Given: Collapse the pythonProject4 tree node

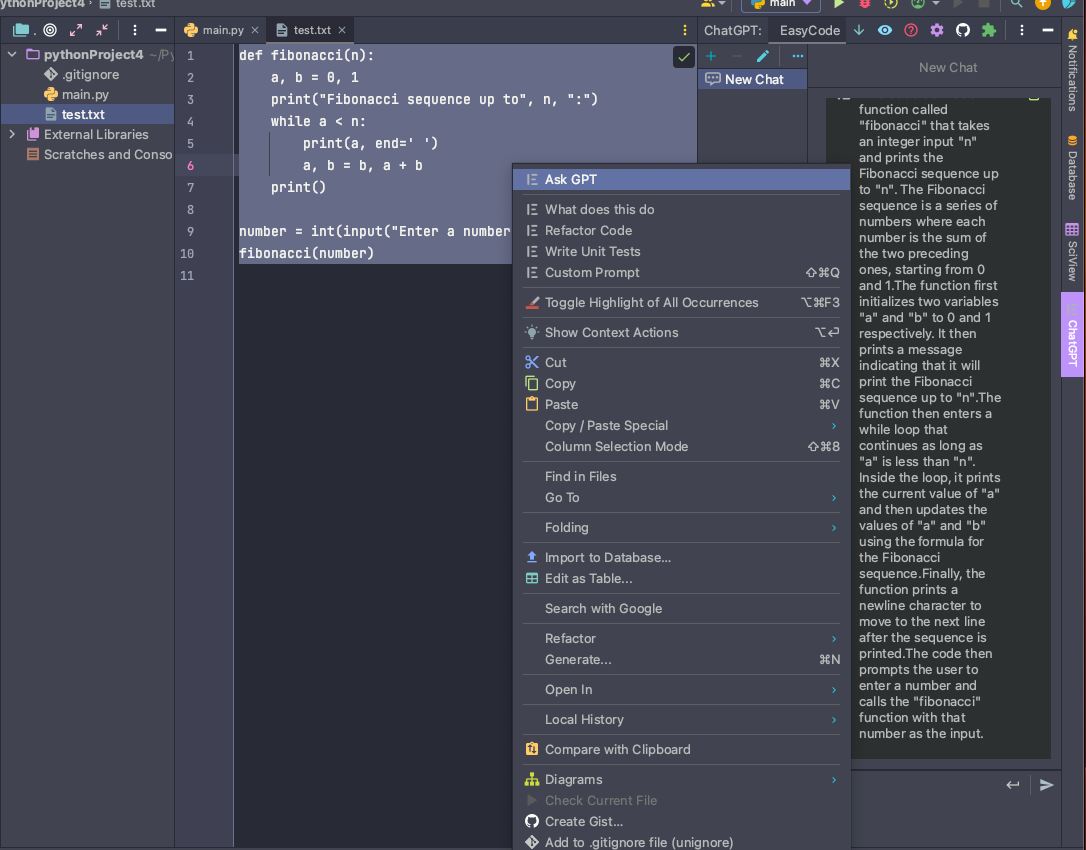Looking at the screenshot, I should pos(10,54).
